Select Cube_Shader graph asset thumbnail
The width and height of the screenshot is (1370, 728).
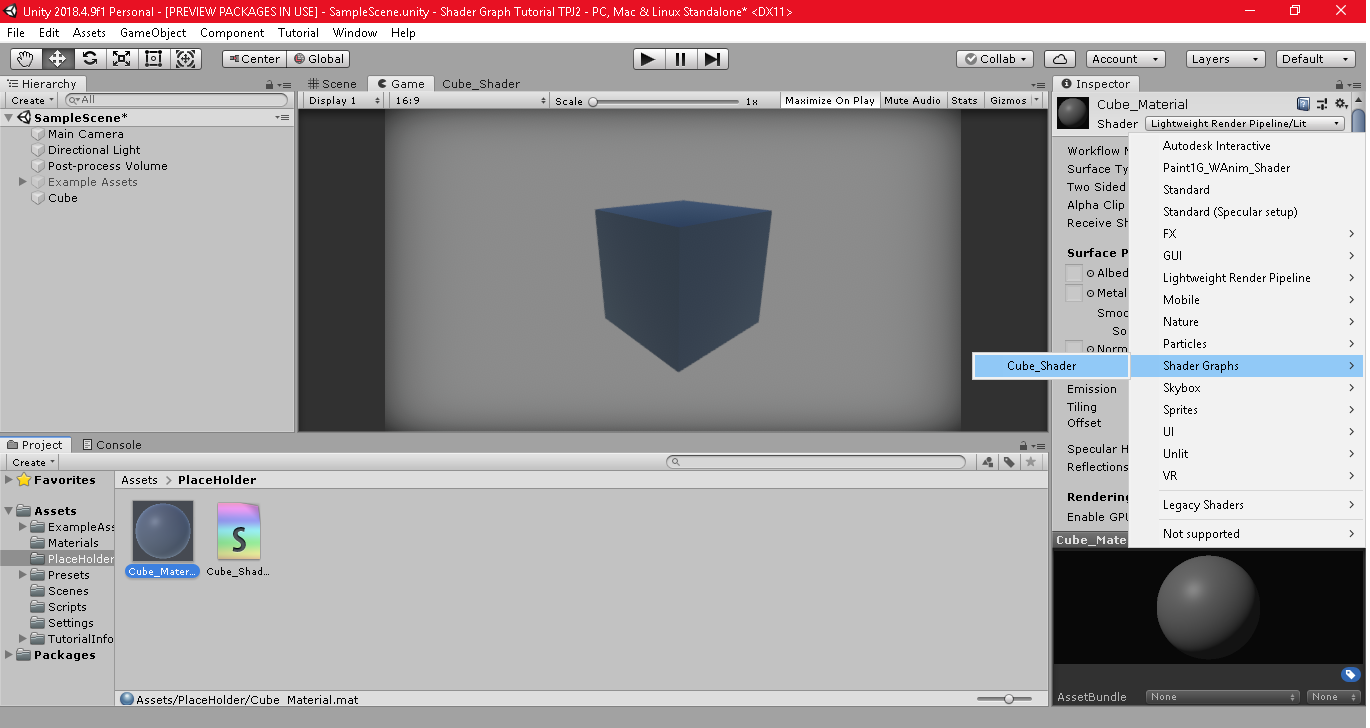[x=238, y=532]
